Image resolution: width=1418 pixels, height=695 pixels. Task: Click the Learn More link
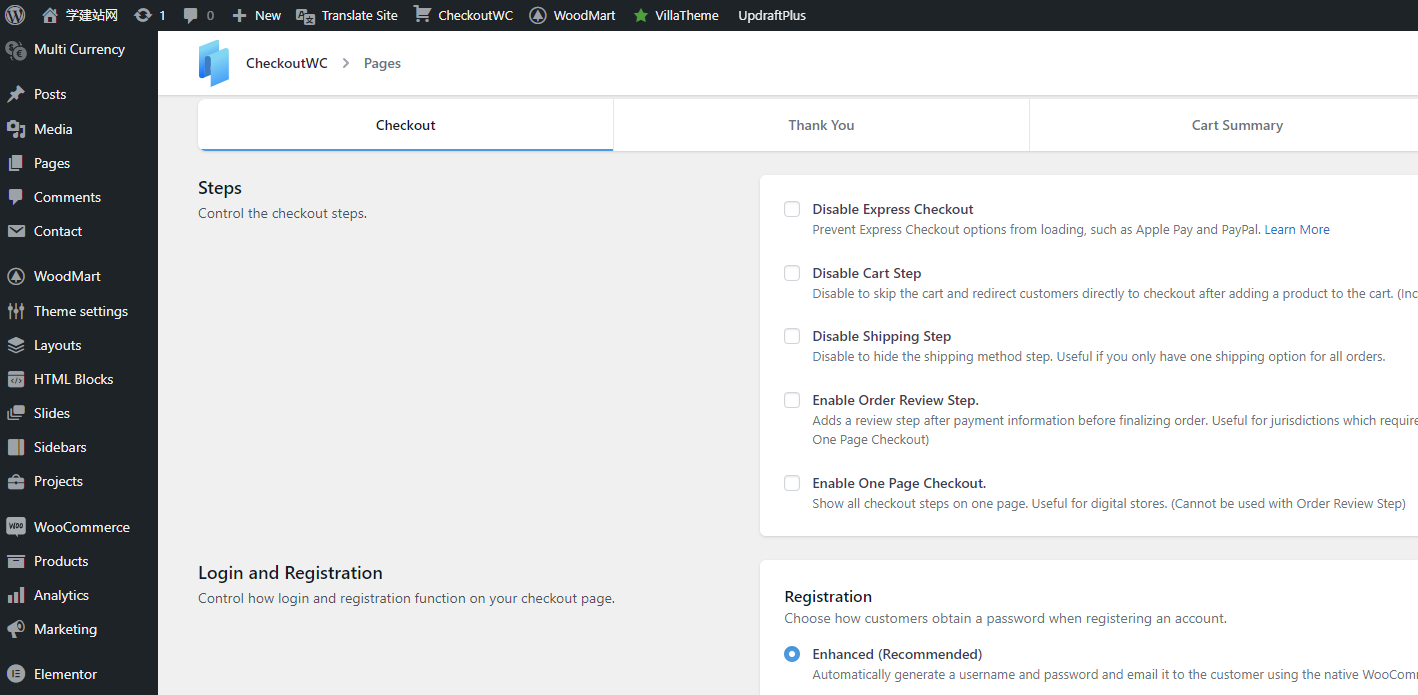point(1297,229)
